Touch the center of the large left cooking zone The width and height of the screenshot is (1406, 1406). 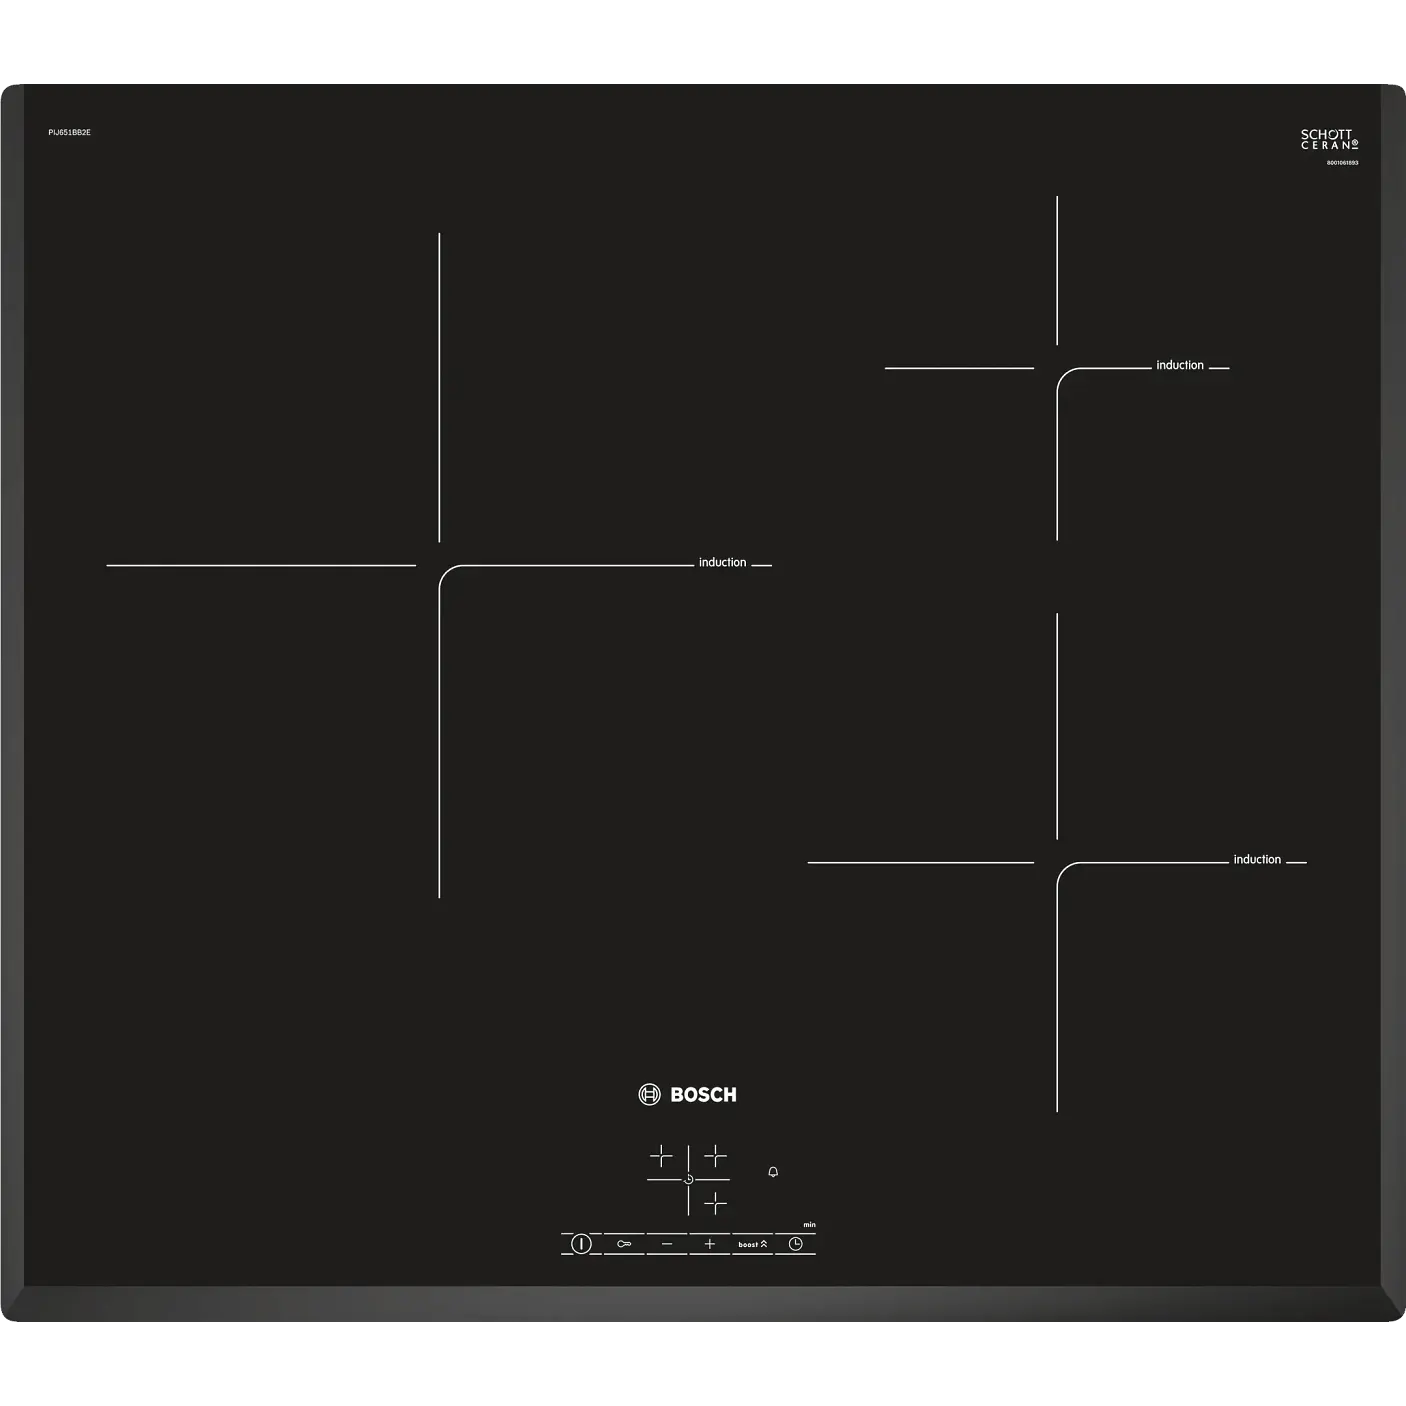[439, 565]
